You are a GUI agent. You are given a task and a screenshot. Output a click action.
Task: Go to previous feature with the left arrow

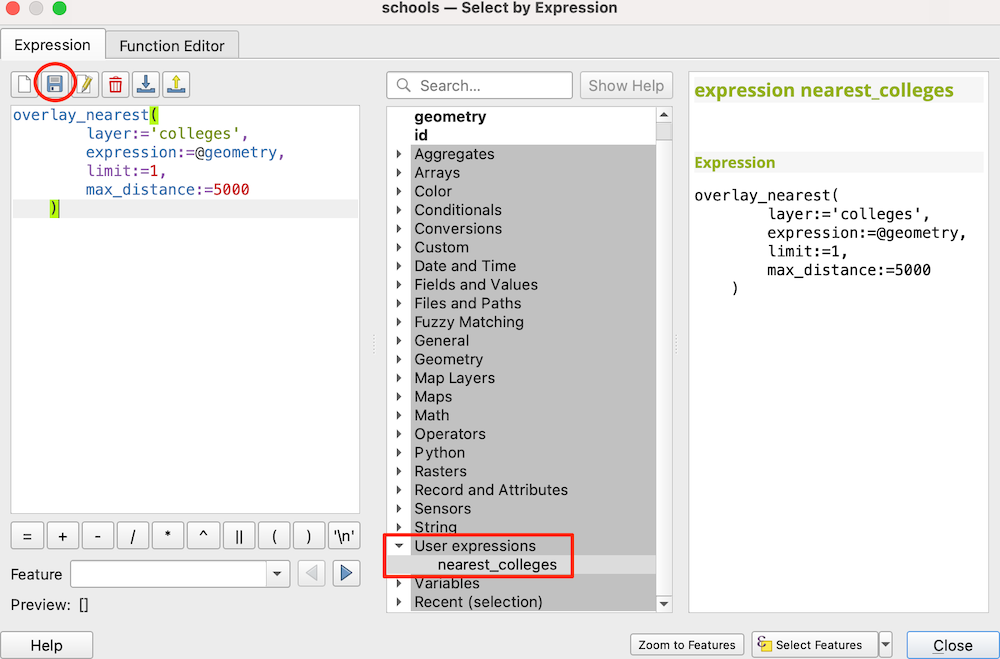[311, 573]
